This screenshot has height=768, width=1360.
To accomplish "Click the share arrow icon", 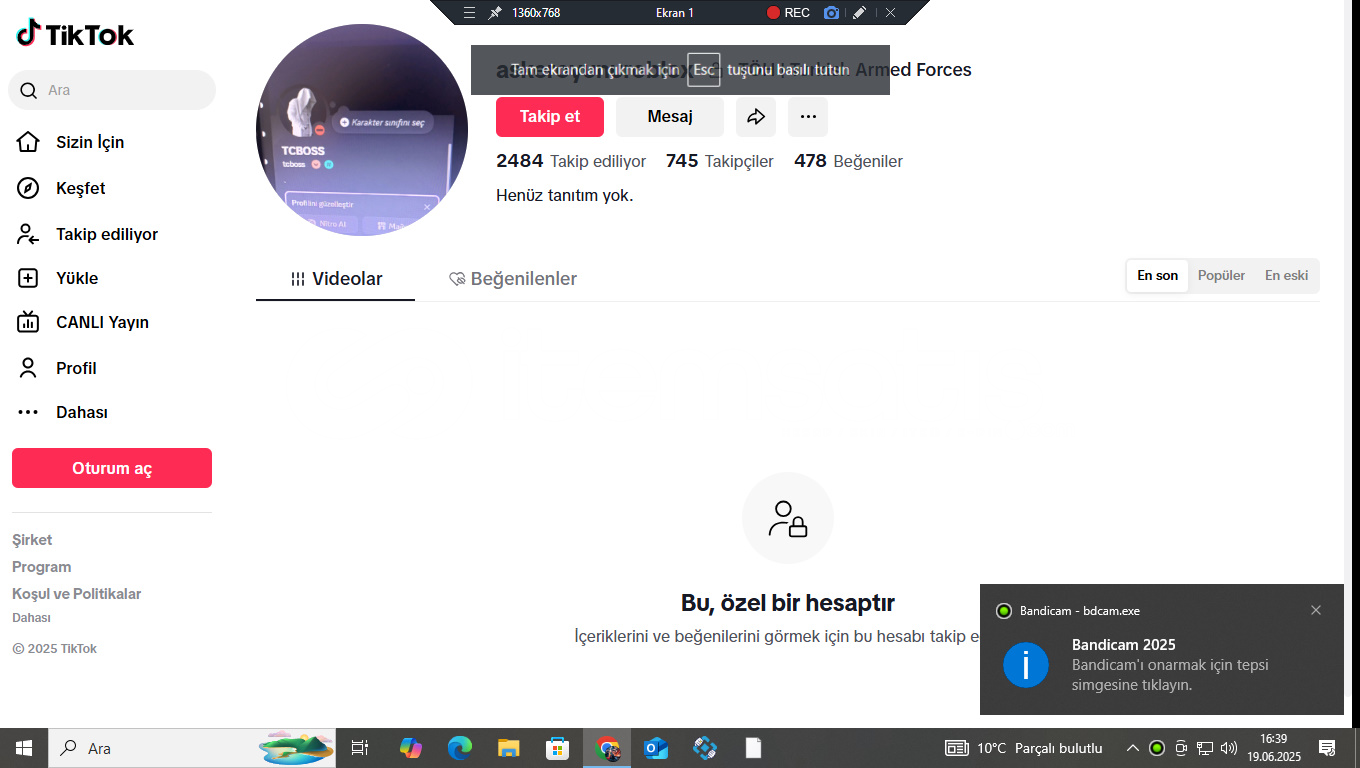I will click(x=756, y=117).
